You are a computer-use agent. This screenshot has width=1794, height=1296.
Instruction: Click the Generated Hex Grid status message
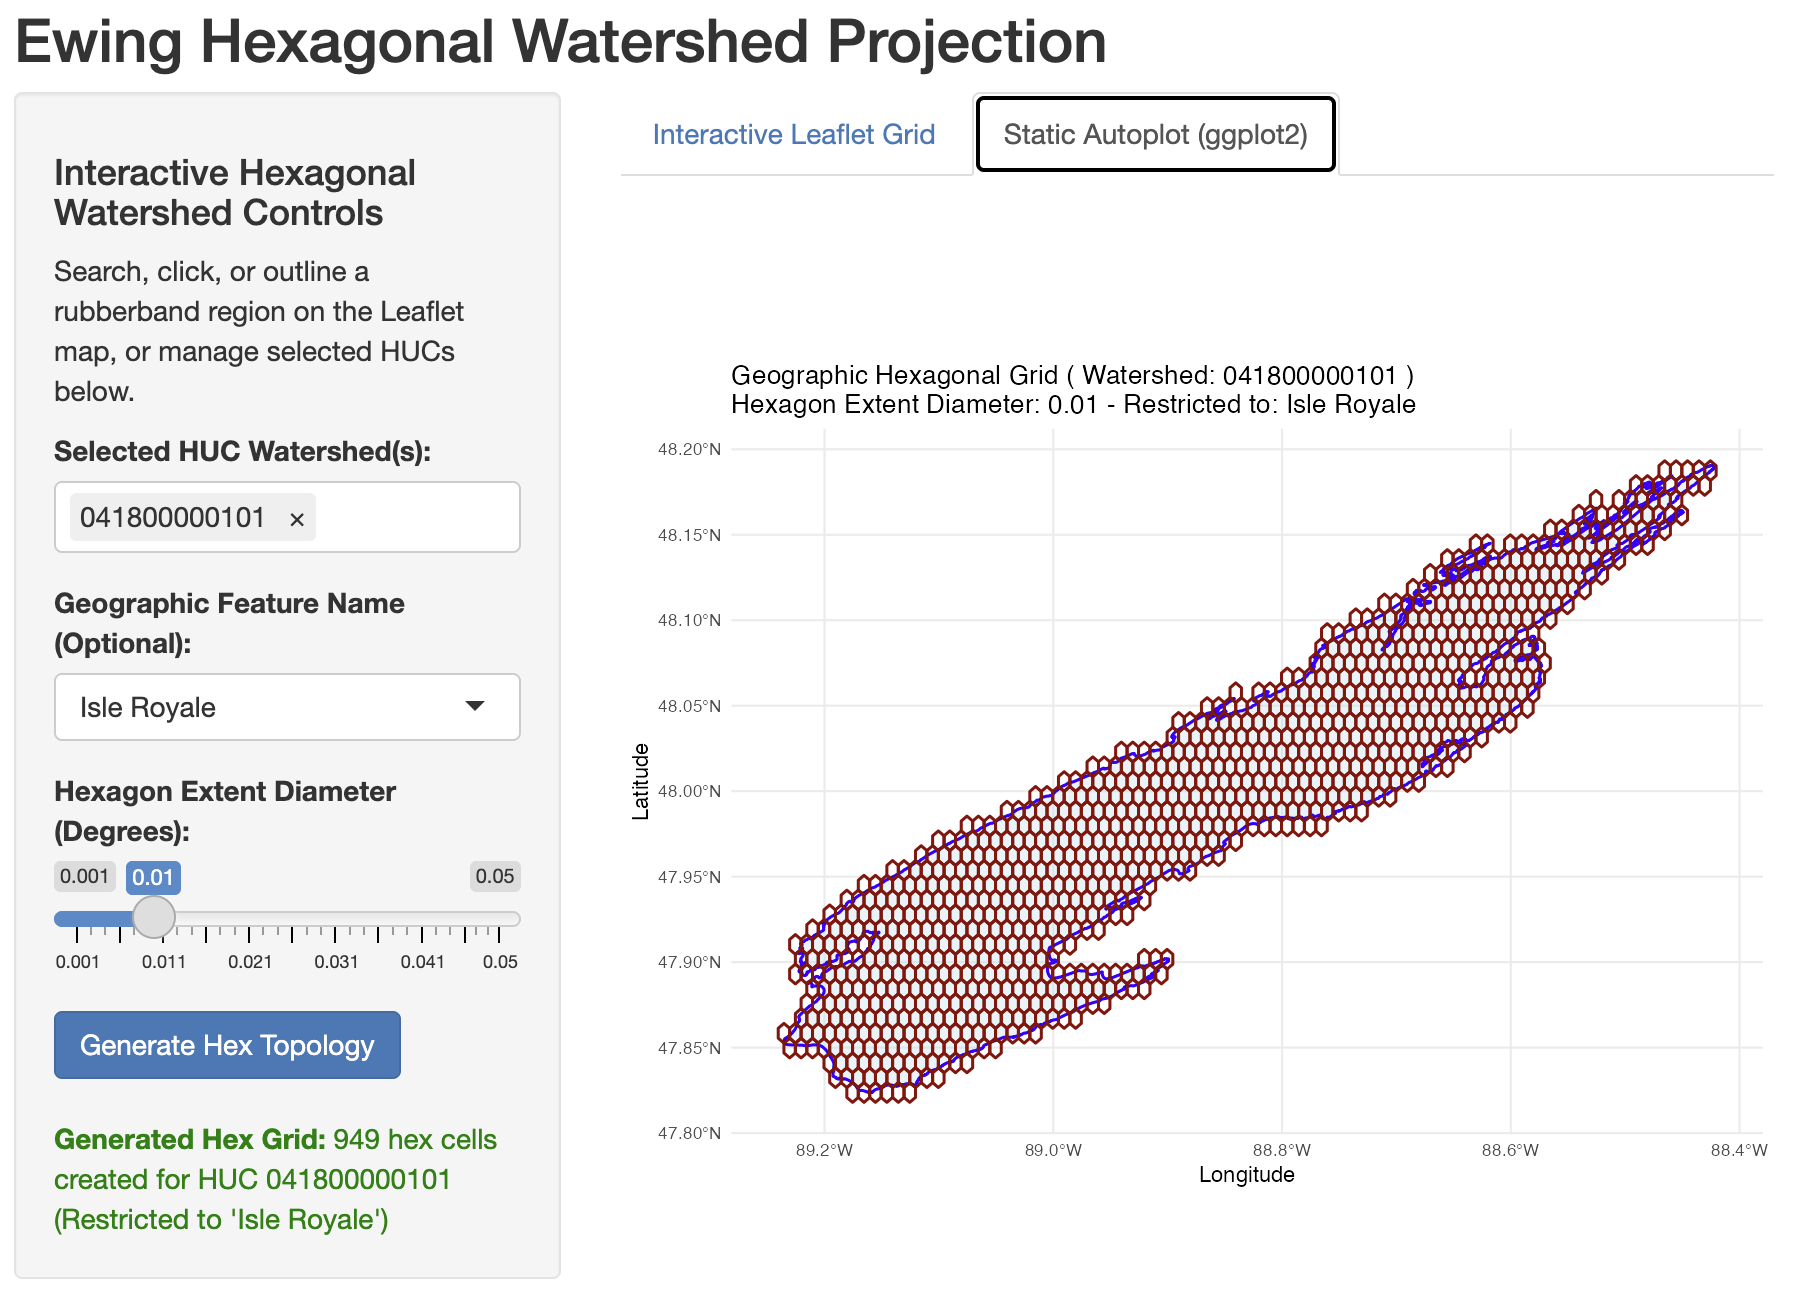coord(275,1180)
